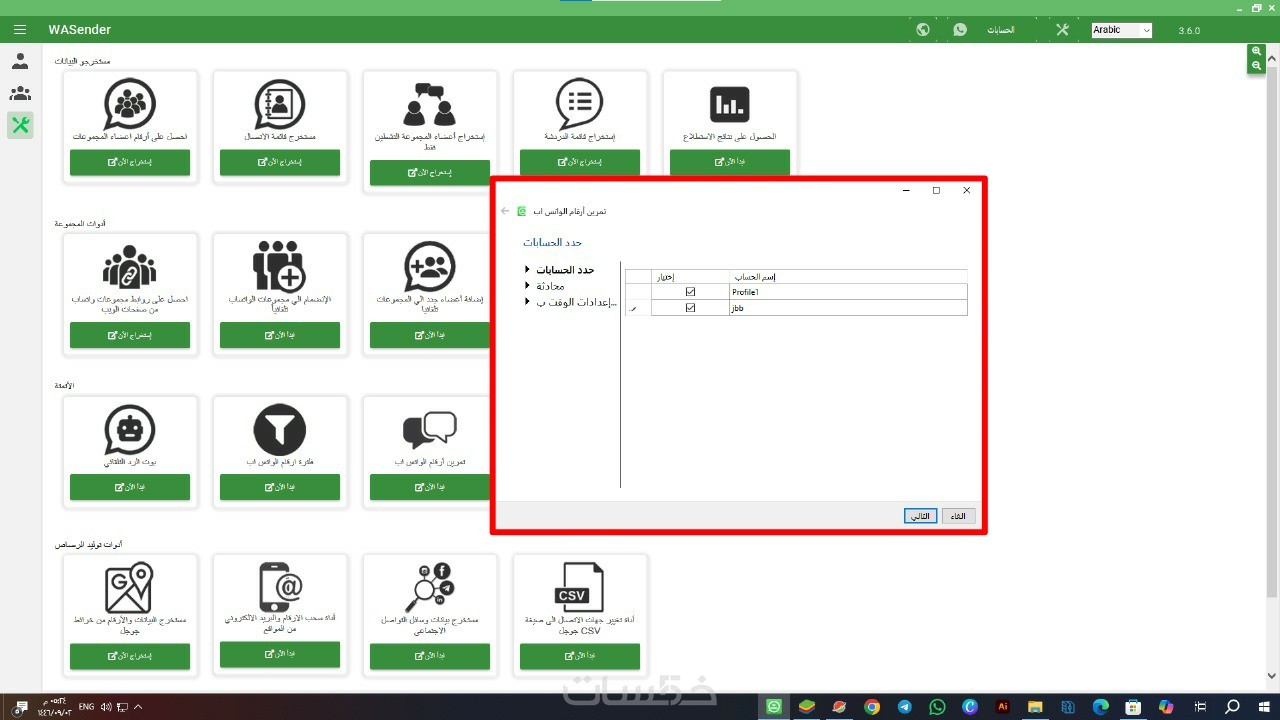Expand the حدد الحسابات tree arrow
The height and width of the screenshot is (720, 1280).
coord(527,270)
